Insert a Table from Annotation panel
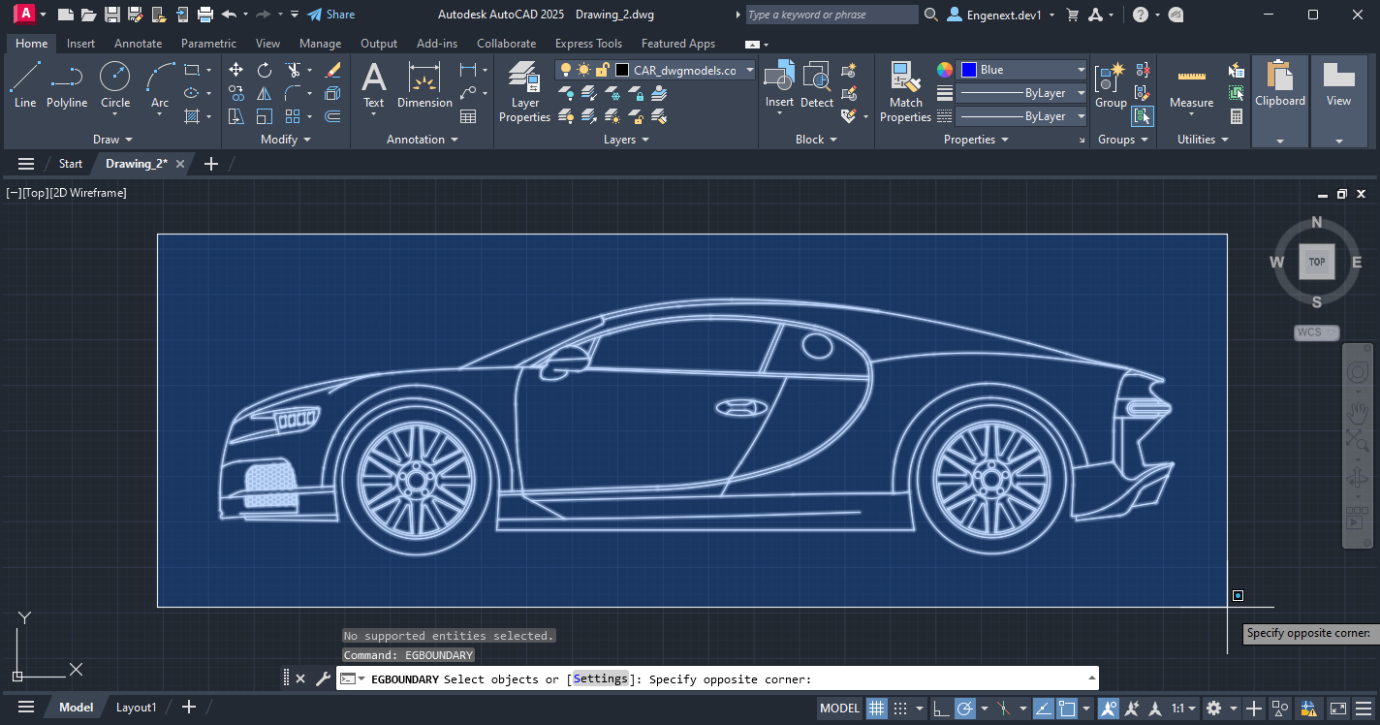 (468, 116)
